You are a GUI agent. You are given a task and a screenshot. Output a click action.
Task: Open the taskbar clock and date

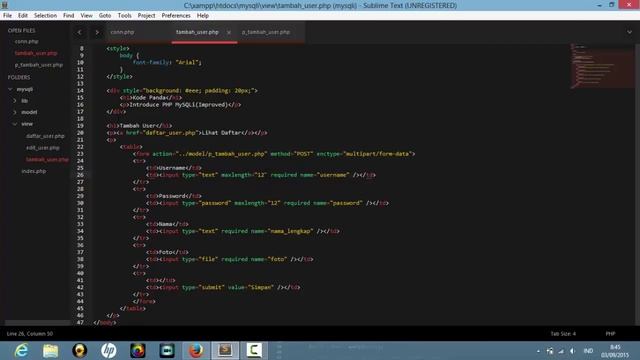coord(615,351)
